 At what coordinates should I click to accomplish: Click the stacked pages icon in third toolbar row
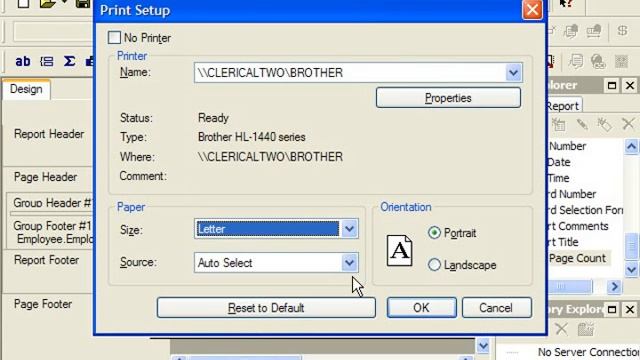(576, 62)
